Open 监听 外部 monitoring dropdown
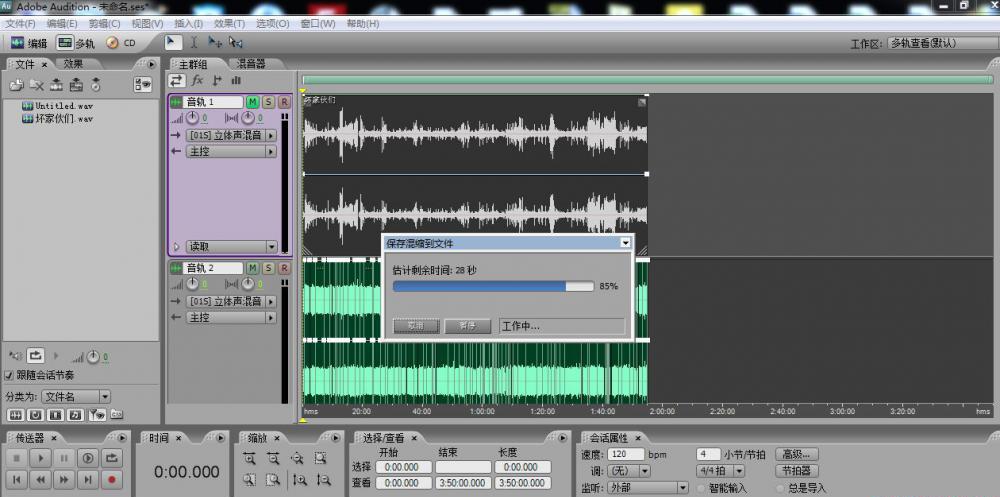This screenshot has height=497, width=1000. click(x=647, y=488)
